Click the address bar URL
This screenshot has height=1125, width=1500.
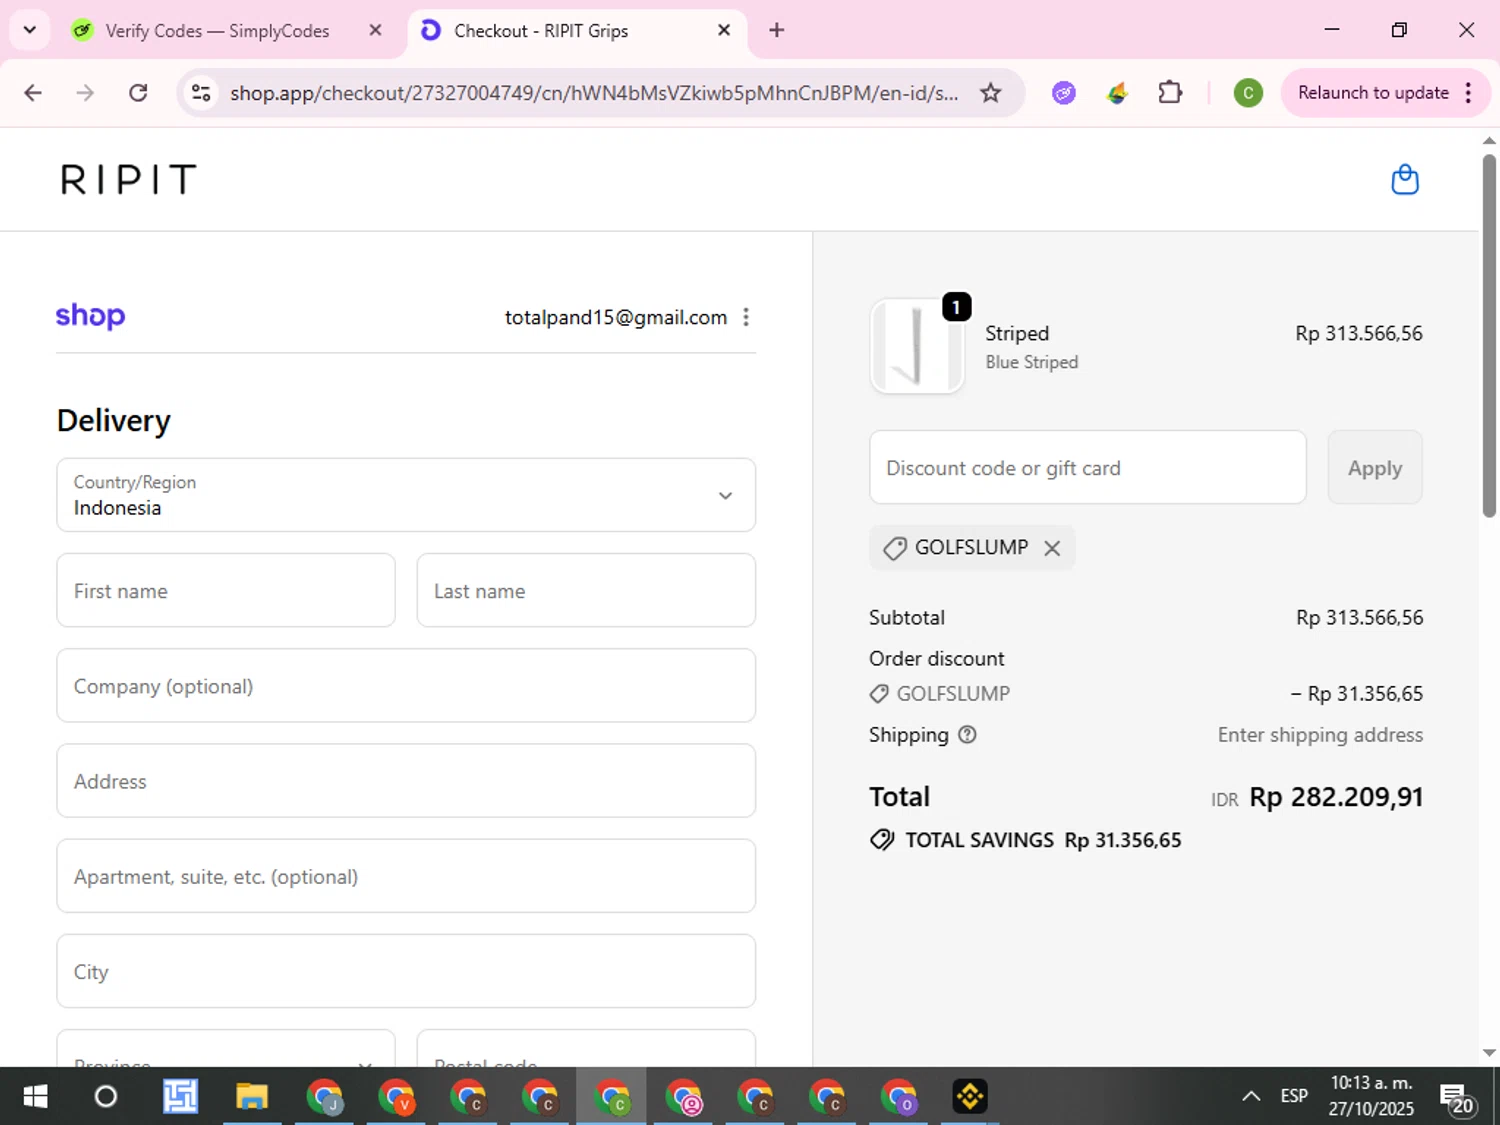click(x=594, y=93)
